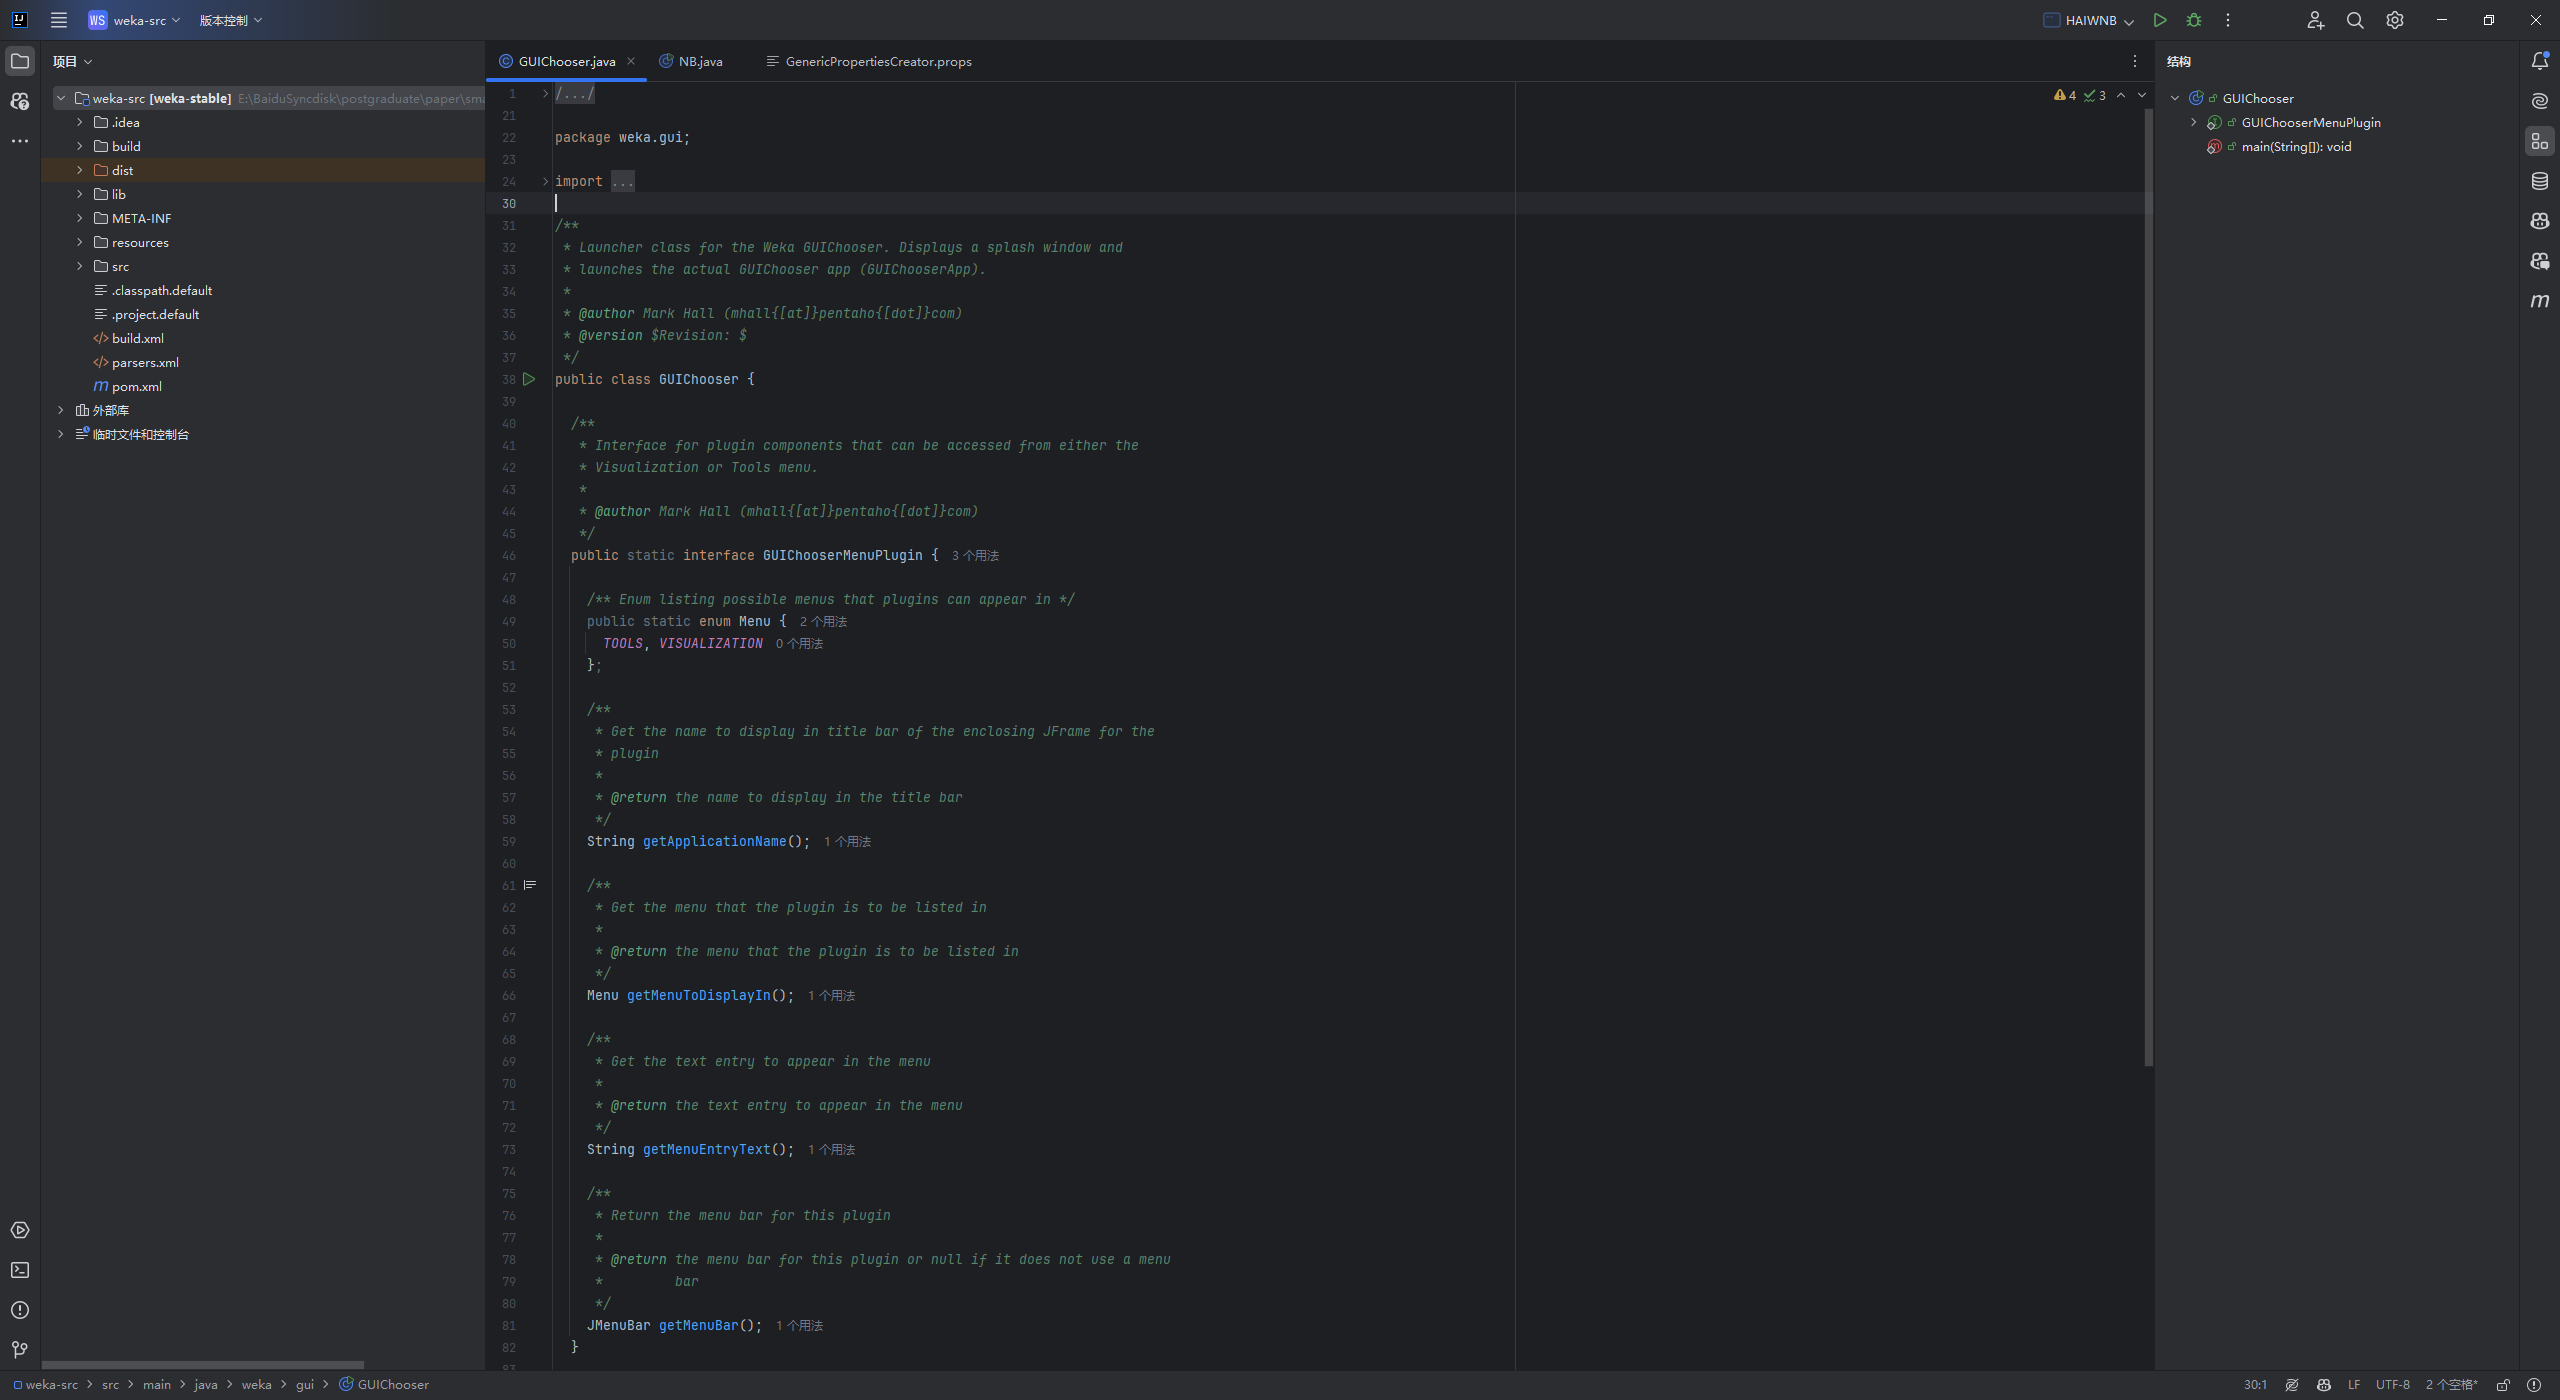Select the Structure tool window icon
This screenshot has width=2560, height=1400.
click(2540, 141)
